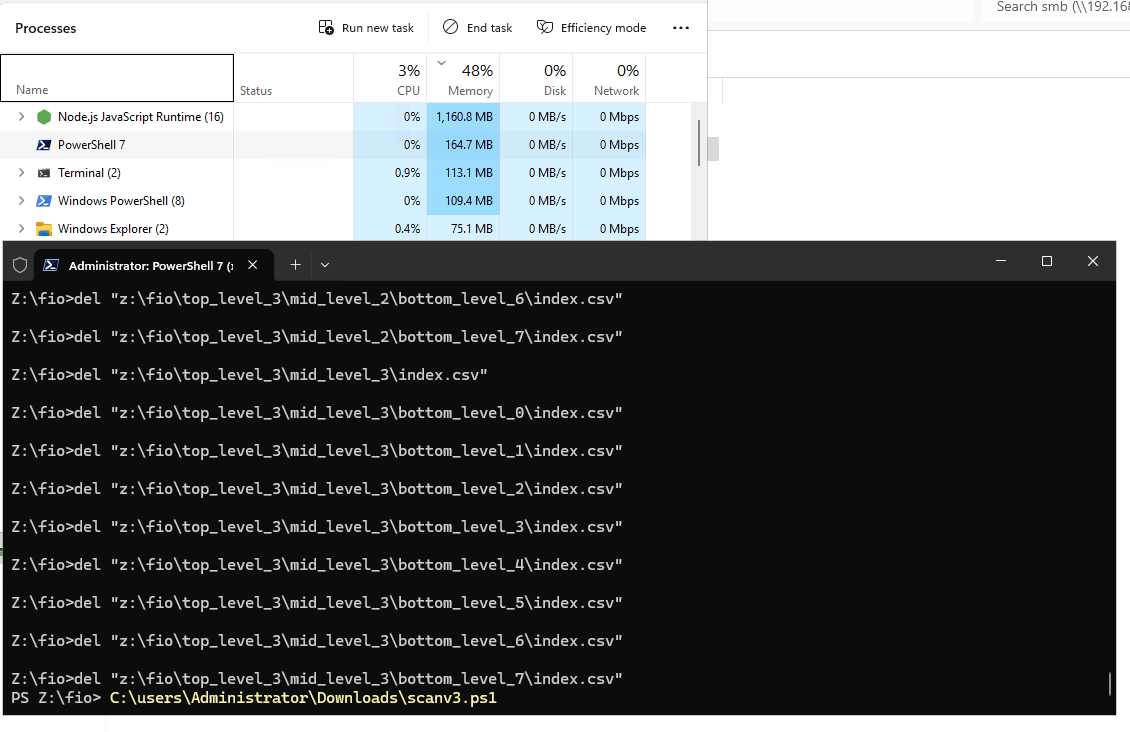1130x732 pixels.
Task: Select the Windows PowerShell process icon
Action: [x=44, y=201]
